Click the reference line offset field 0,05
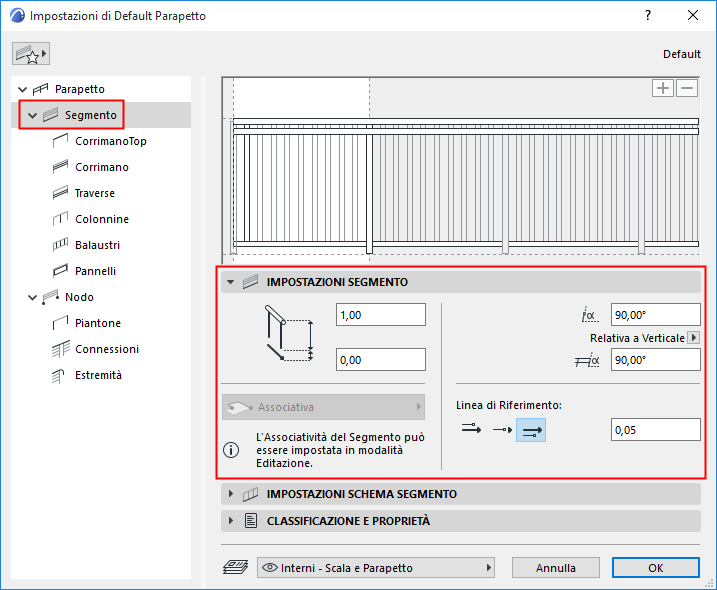Screen dimensions: 717x590 pos(655,429)
